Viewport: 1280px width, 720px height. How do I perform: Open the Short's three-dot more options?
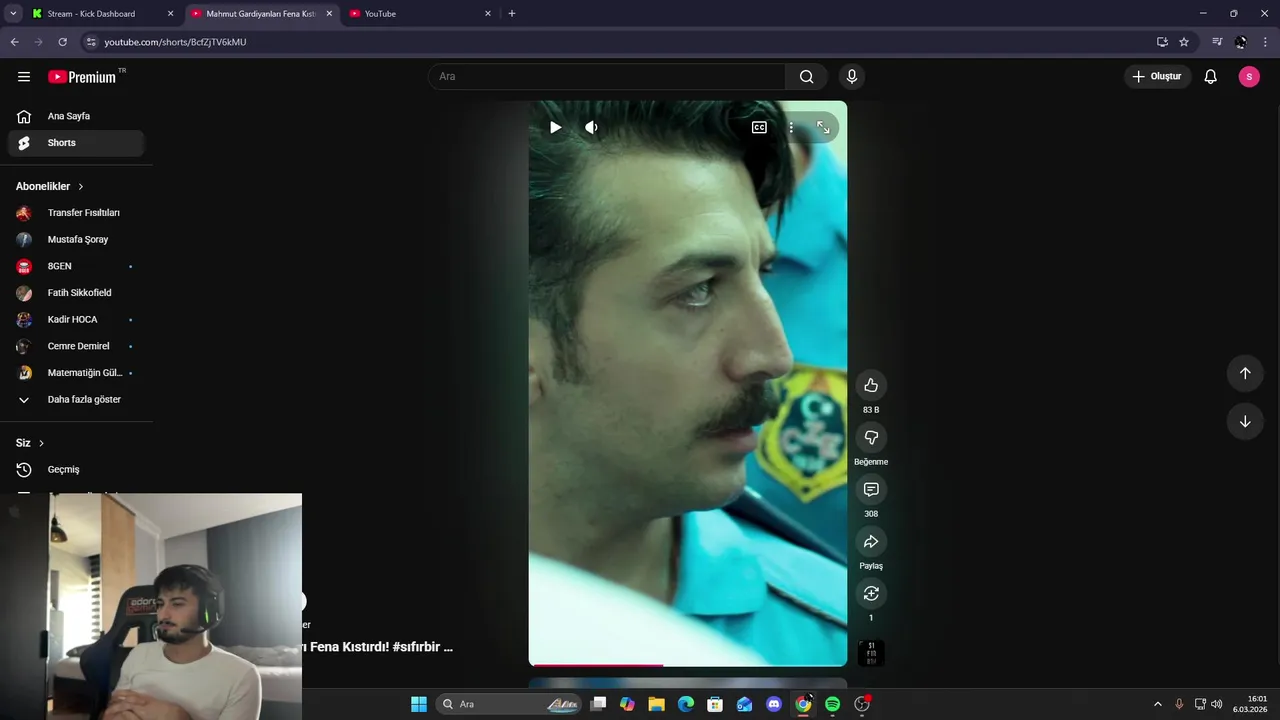pos(791,127)
